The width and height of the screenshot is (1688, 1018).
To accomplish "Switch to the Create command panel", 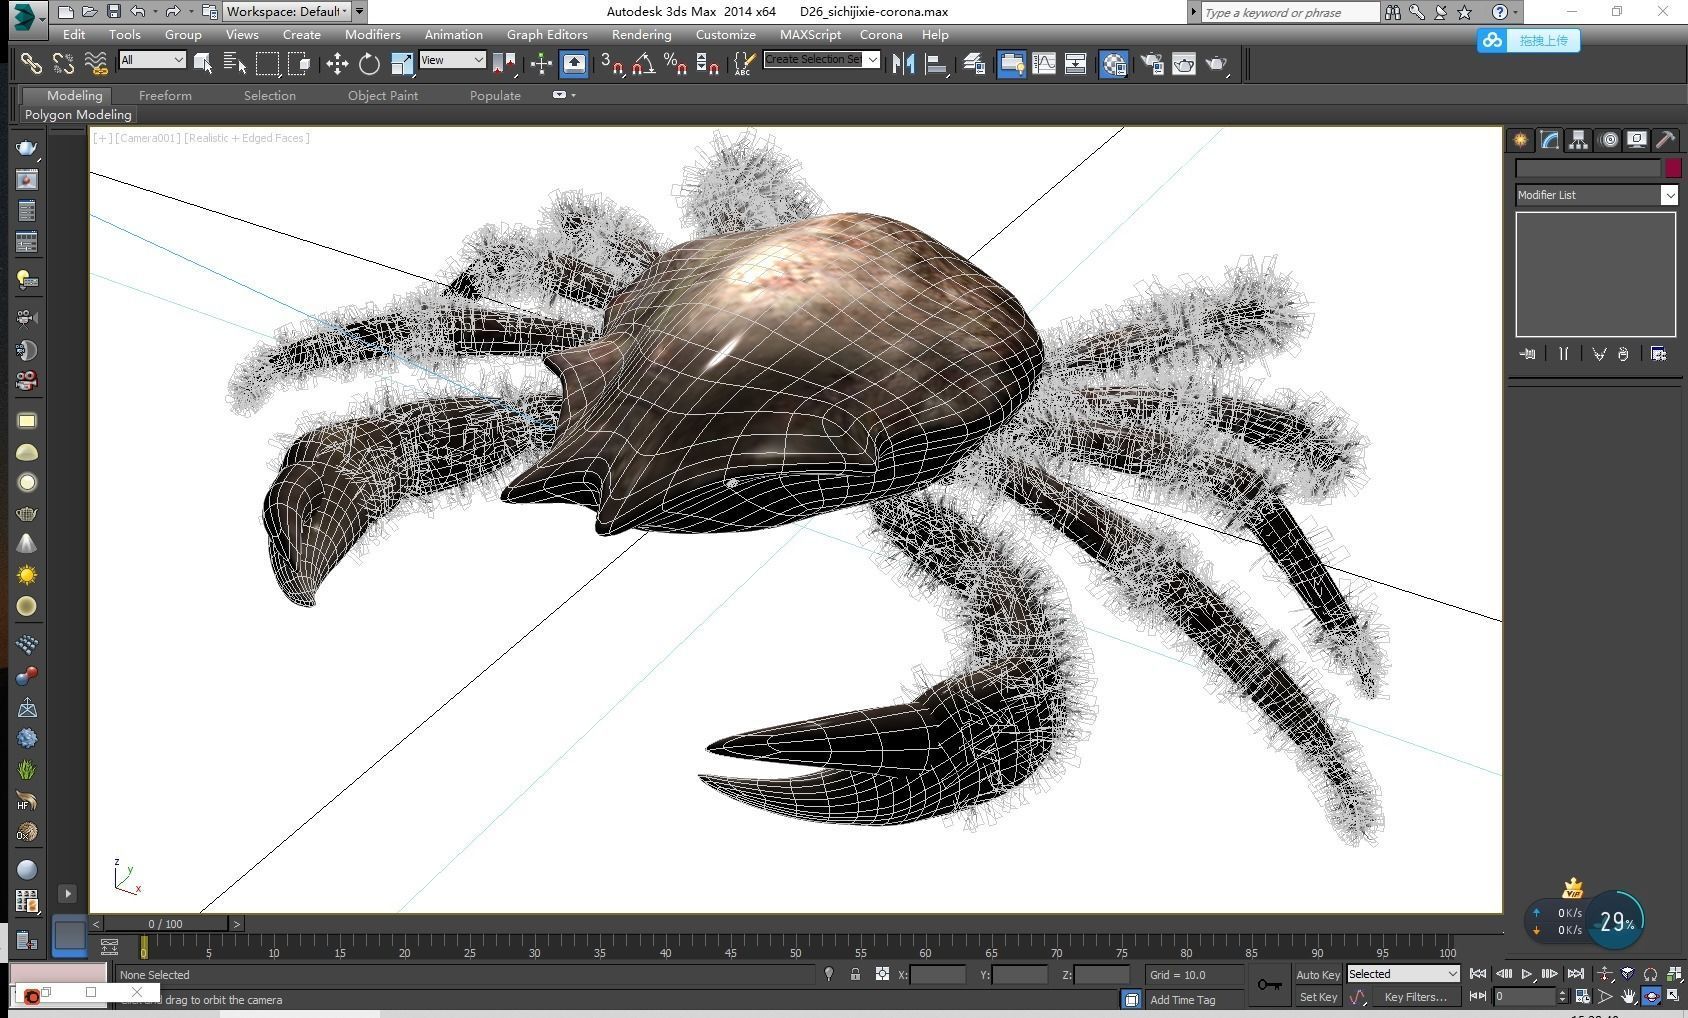I will click(x=1520, y=140).
